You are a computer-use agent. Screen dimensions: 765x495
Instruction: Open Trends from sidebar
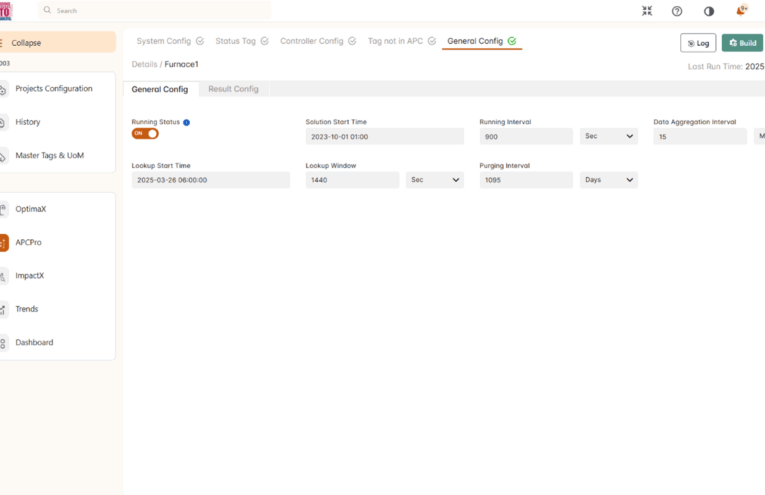point(27,309)
